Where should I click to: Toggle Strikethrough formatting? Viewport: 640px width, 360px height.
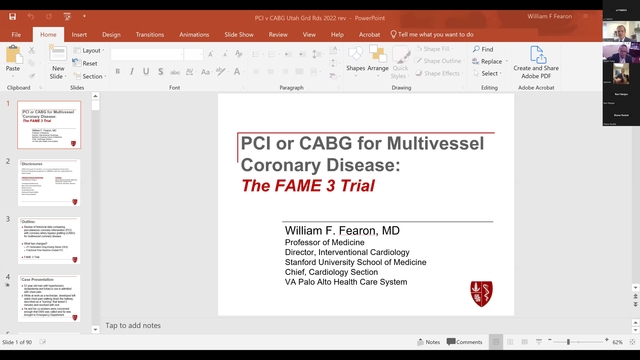click(x=175, y=72)
